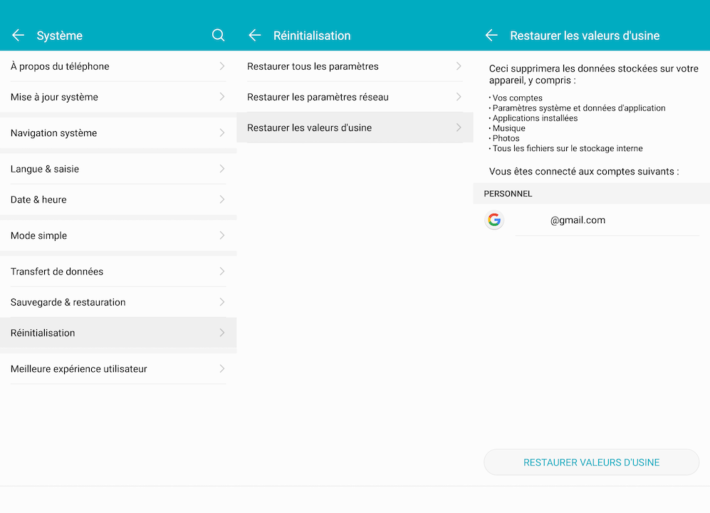Tap the Google account logo icon
Viewport: 710px width, 513px height.
pyautogui.click(x=494, y=220)
